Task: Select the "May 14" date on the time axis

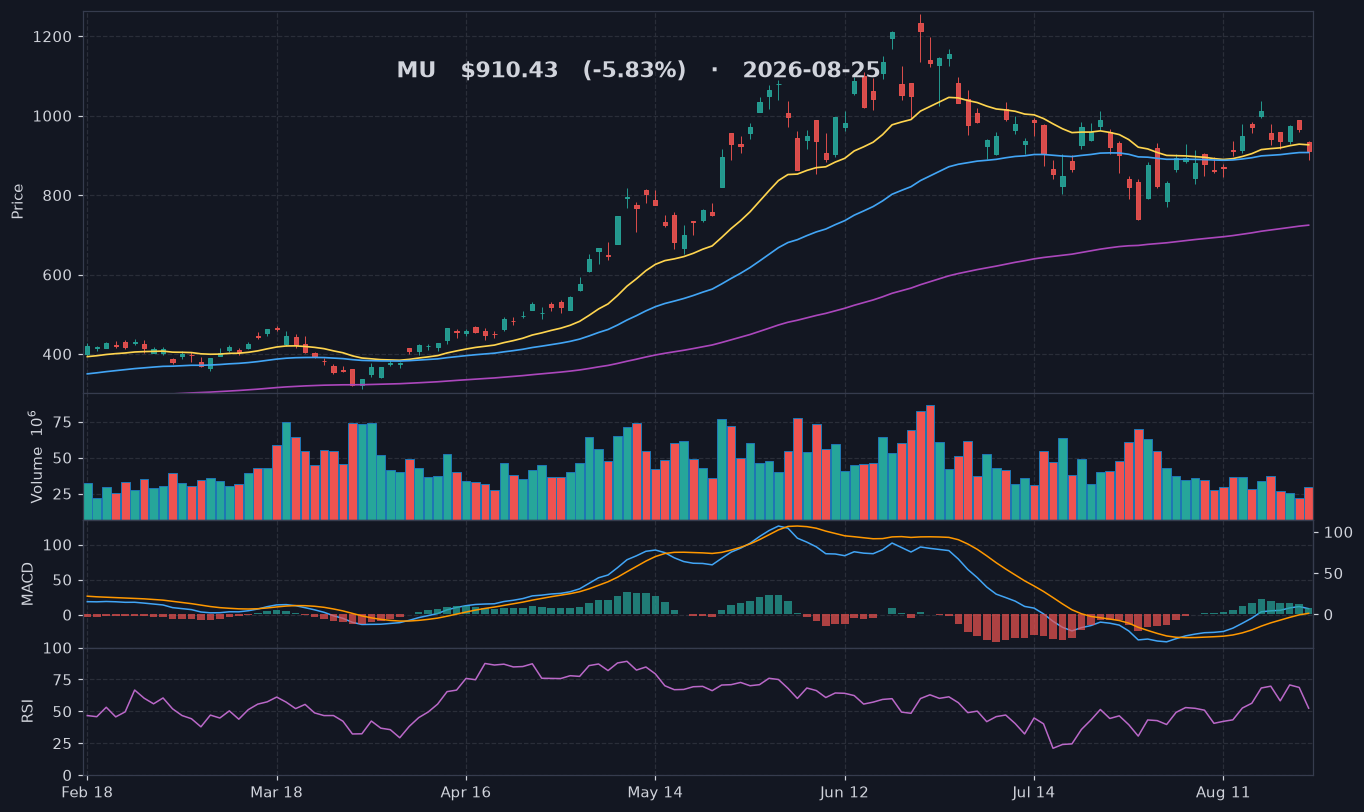Action: pyautogui.click(x=655, y=794)
